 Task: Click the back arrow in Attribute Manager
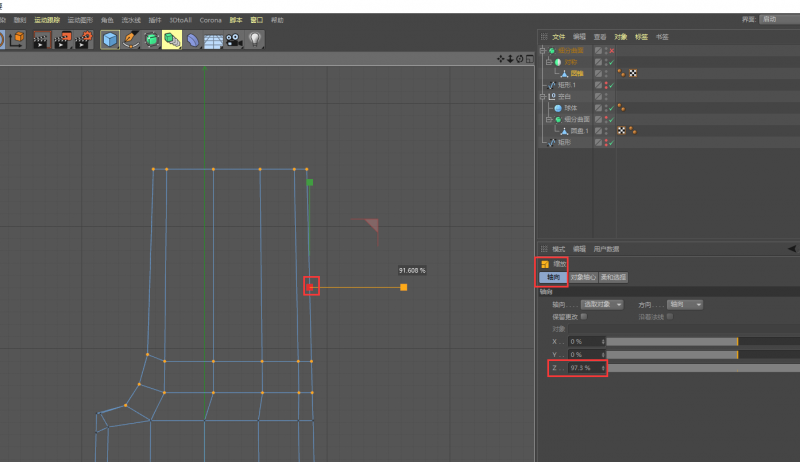pos(792,249)
